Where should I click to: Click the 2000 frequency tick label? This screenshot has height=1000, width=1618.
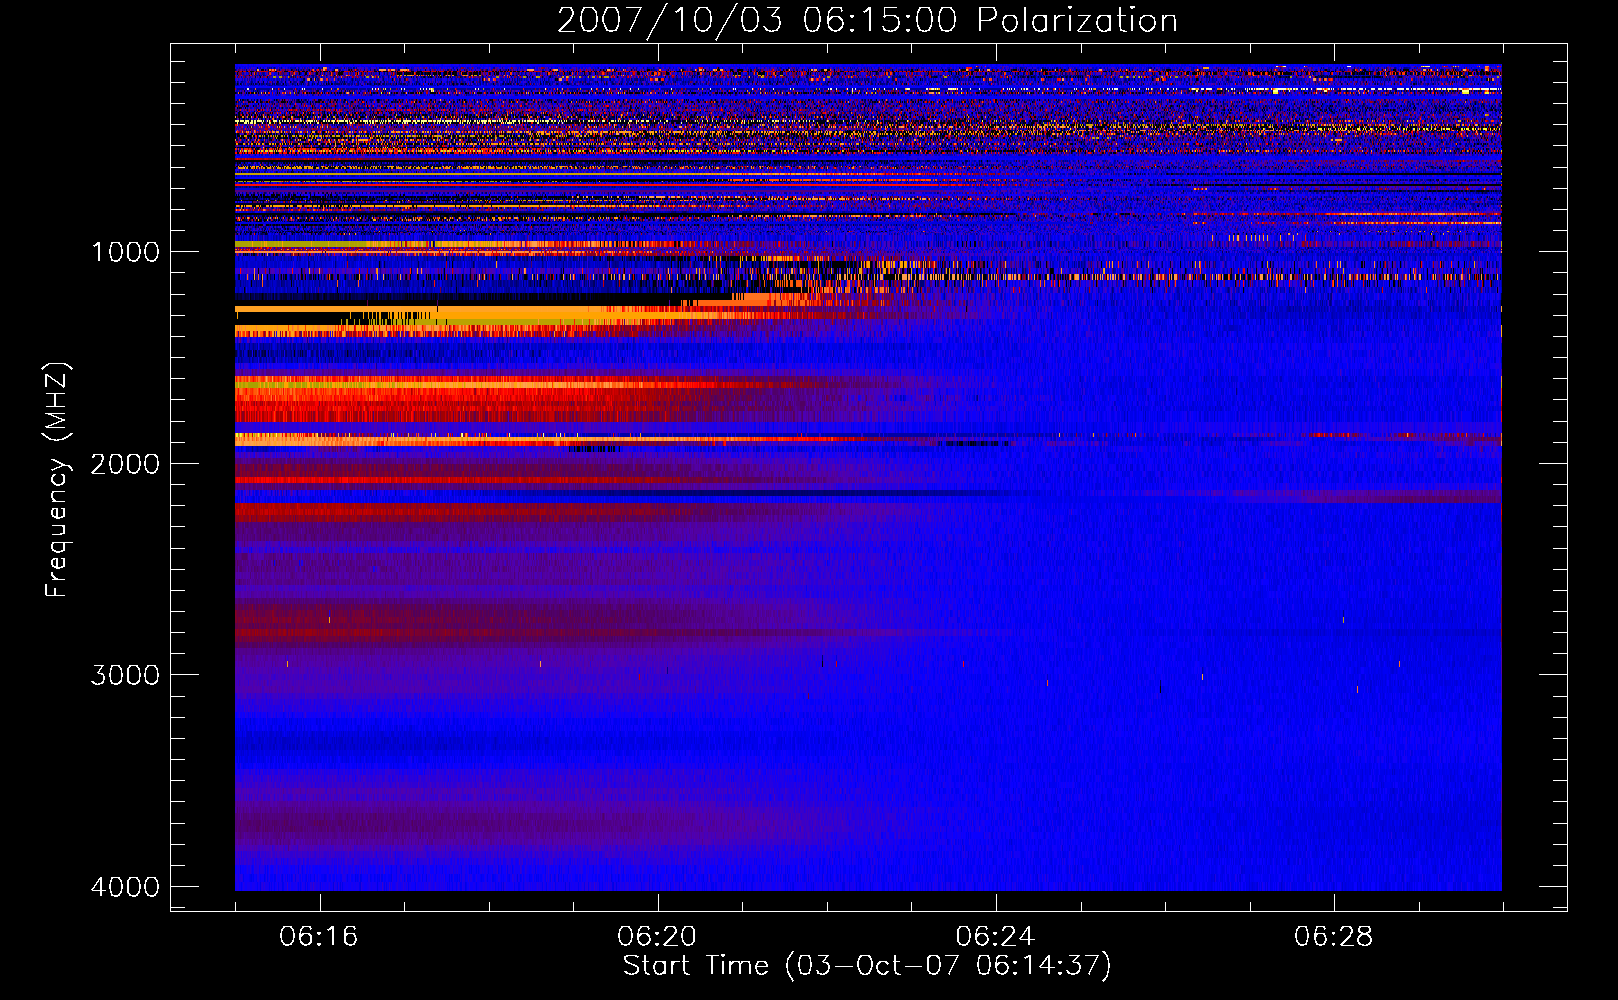(x=125, y=464)
